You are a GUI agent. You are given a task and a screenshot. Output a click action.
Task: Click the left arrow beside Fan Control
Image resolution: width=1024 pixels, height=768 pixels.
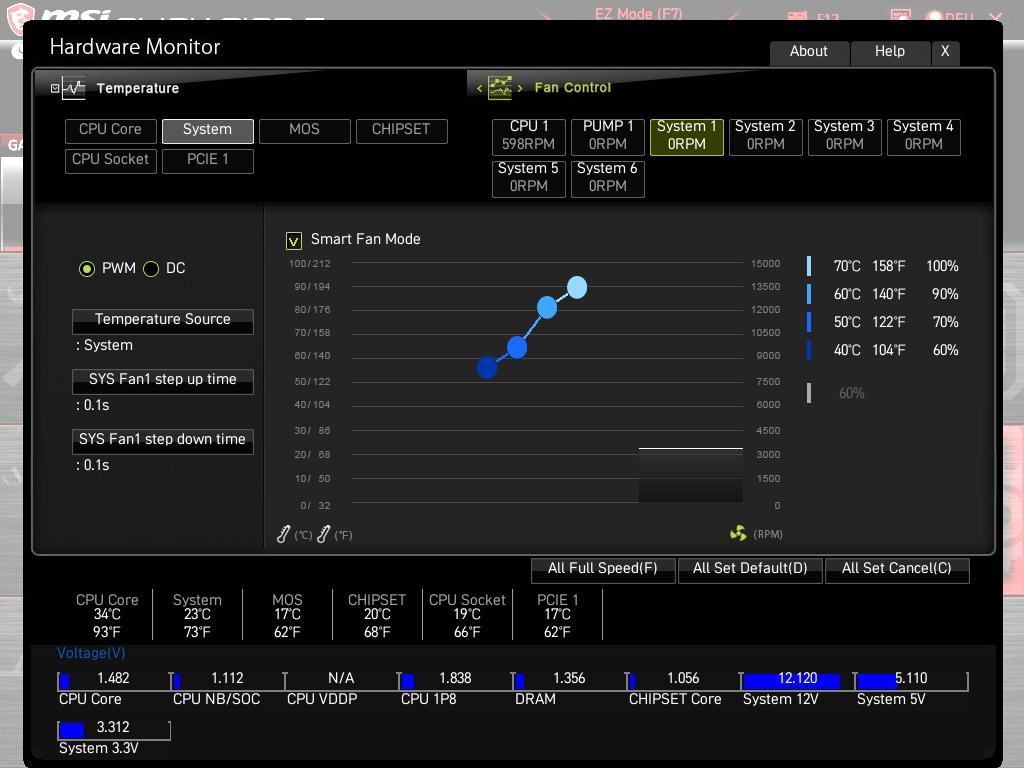[479, 88]
